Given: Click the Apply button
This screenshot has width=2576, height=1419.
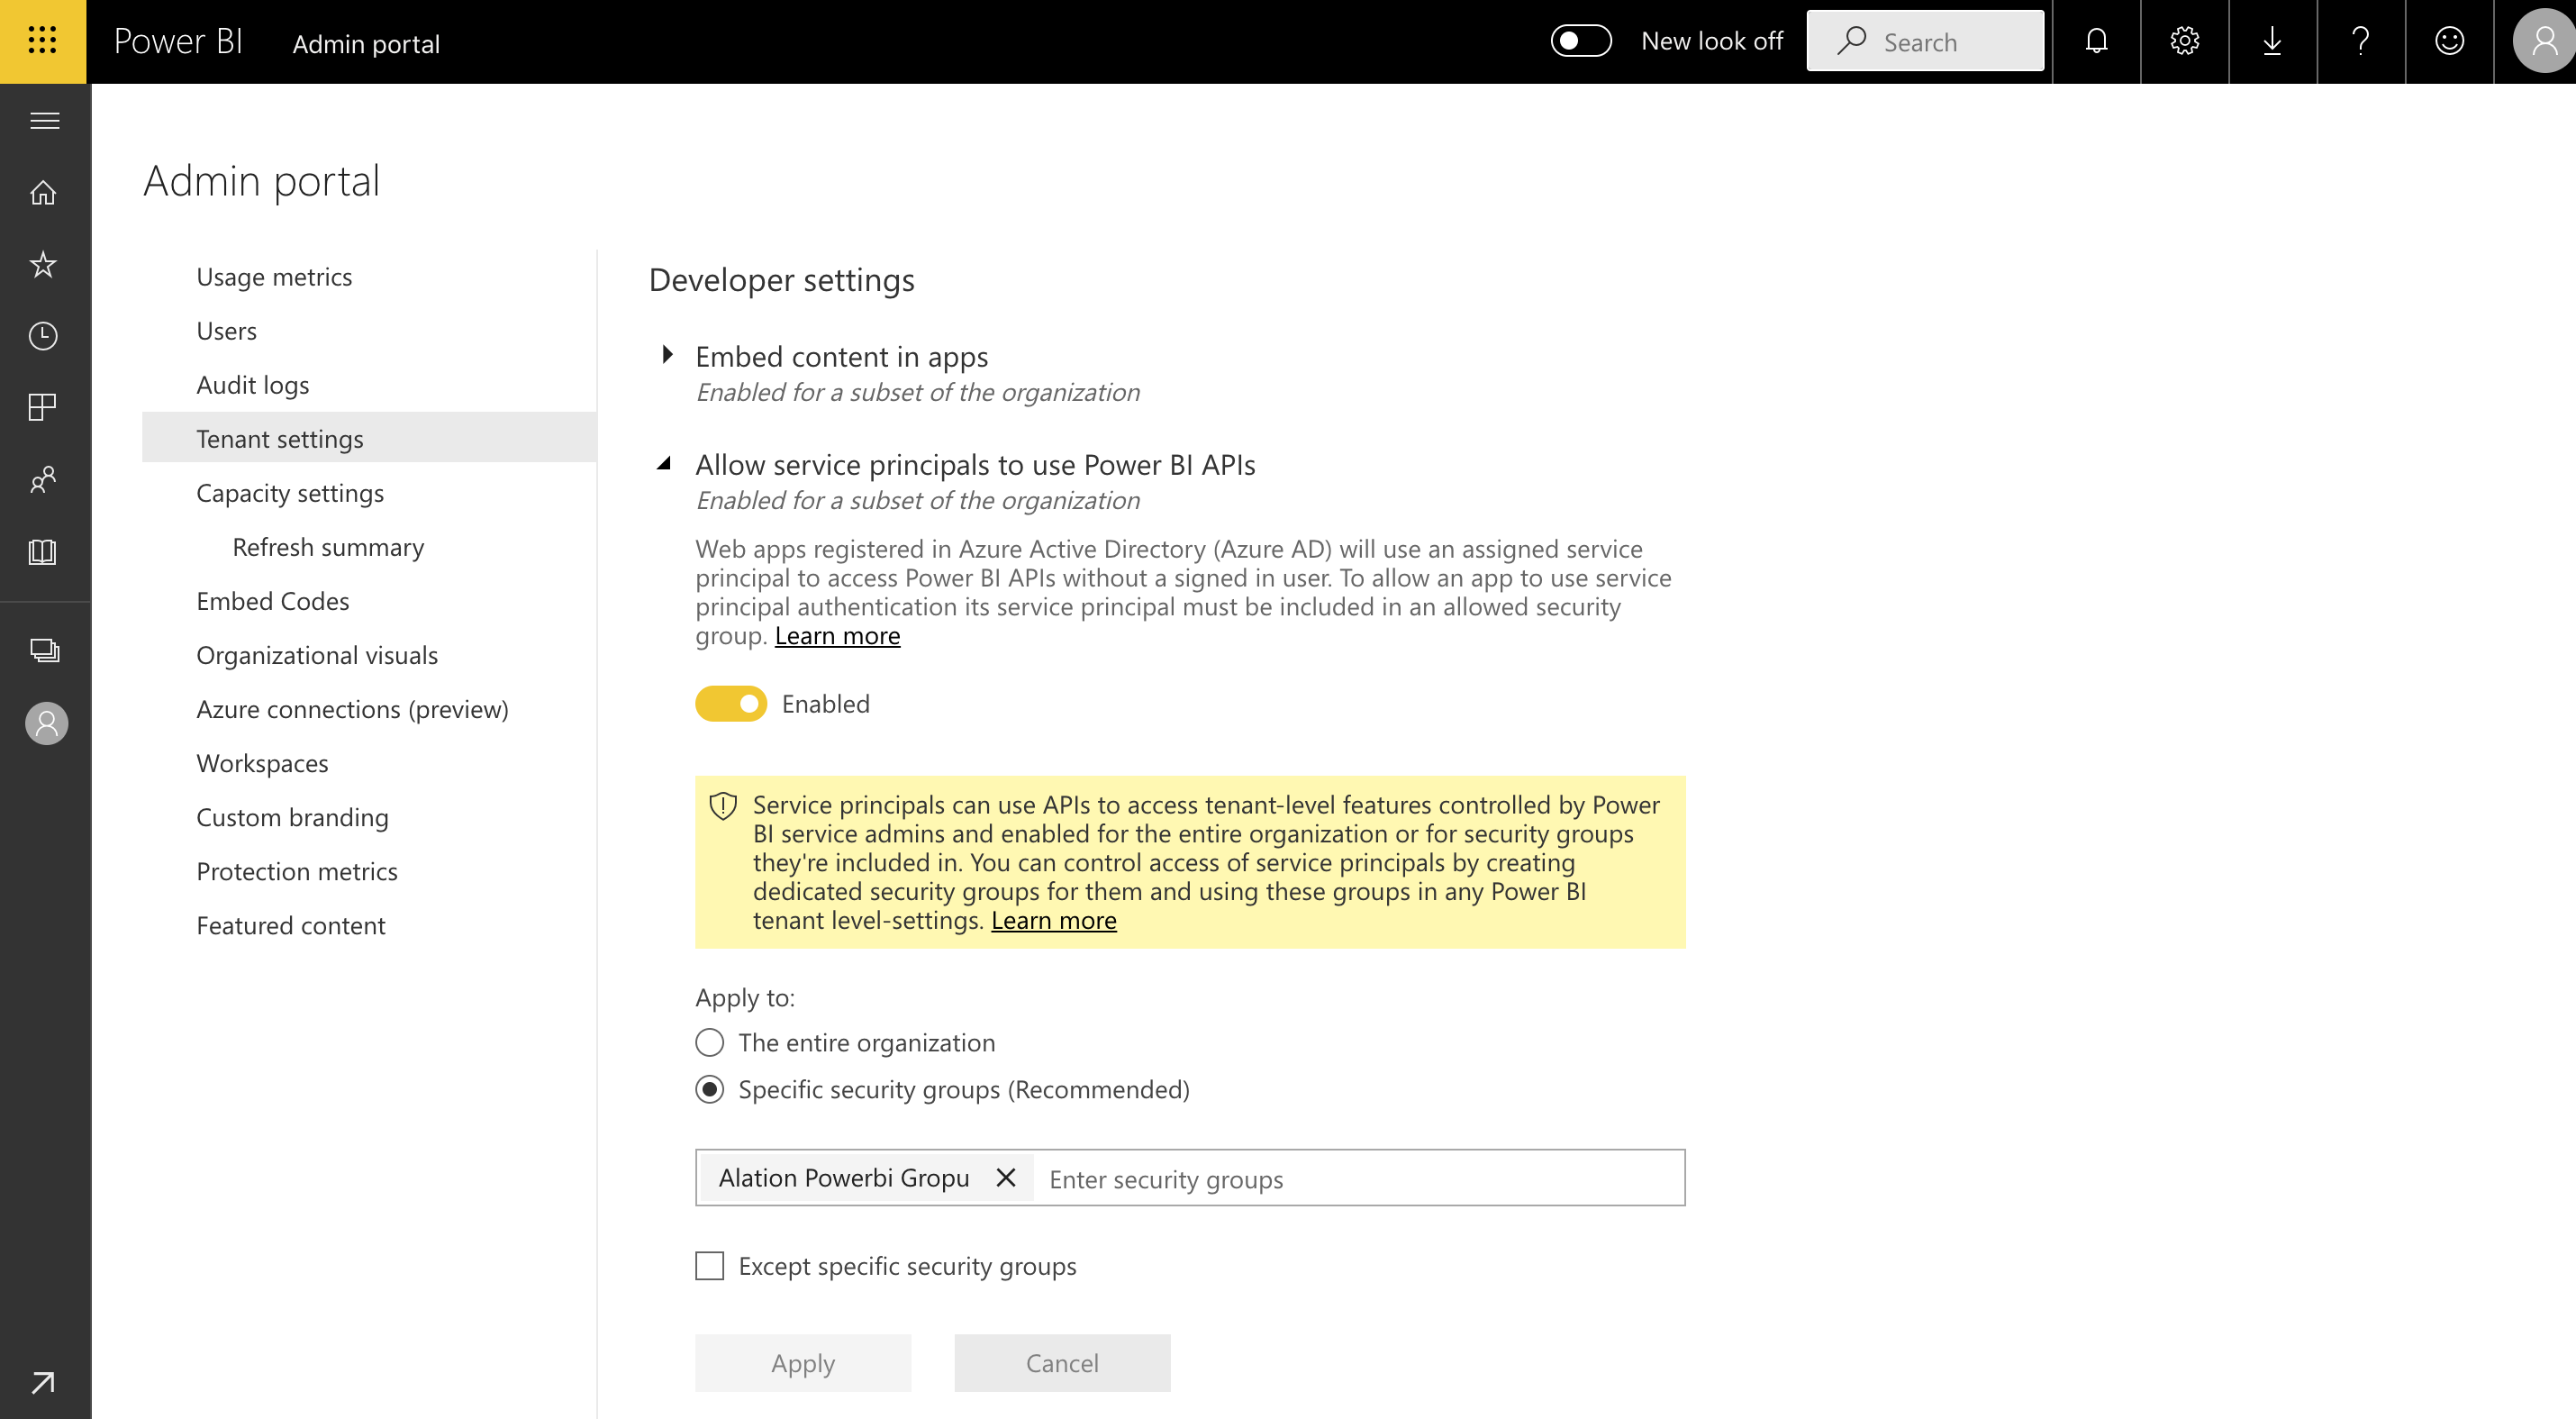Looking at the screenshot, I should [x=802, y=1362].
